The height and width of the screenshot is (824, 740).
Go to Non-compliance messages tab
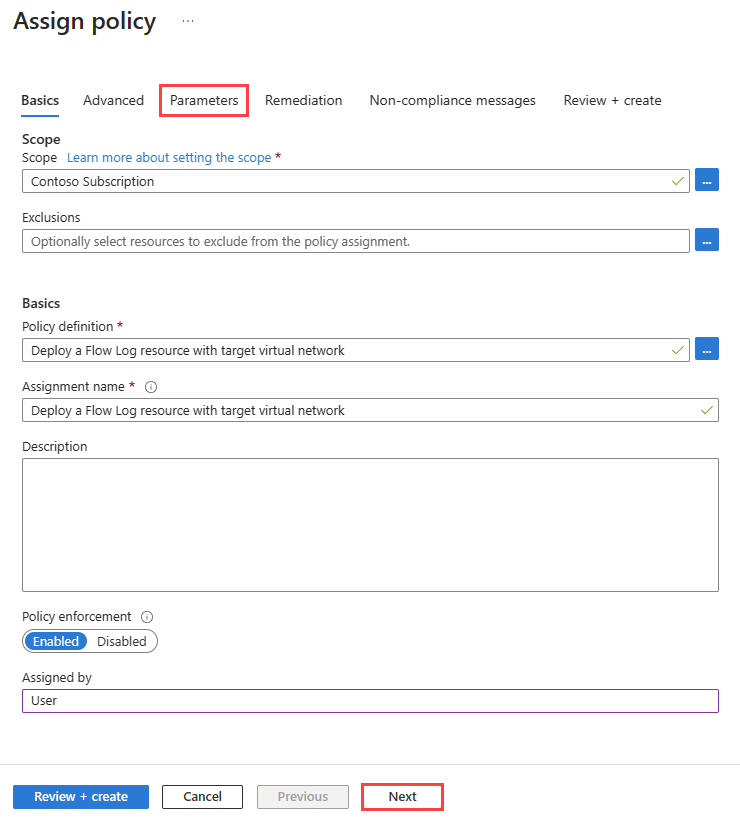pos(453,100)
